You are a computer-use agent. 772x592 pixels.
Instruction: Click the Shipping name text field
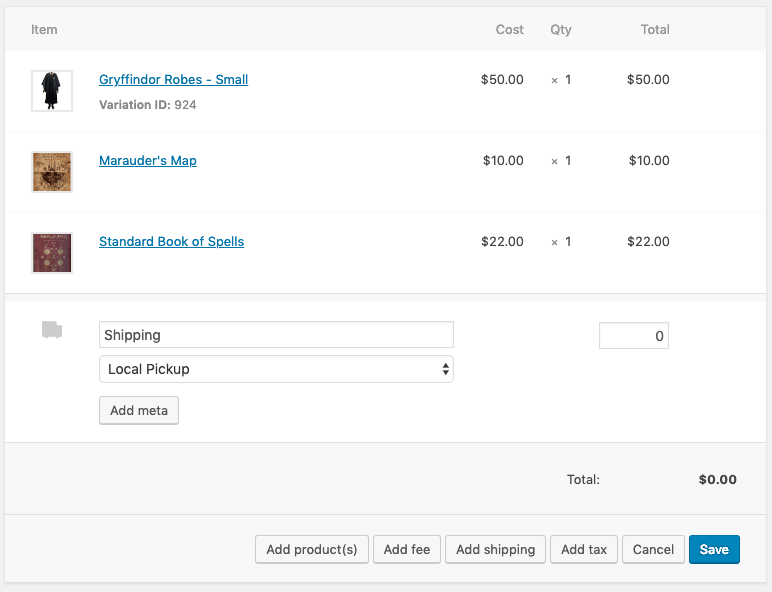click(x=276, y=335)
